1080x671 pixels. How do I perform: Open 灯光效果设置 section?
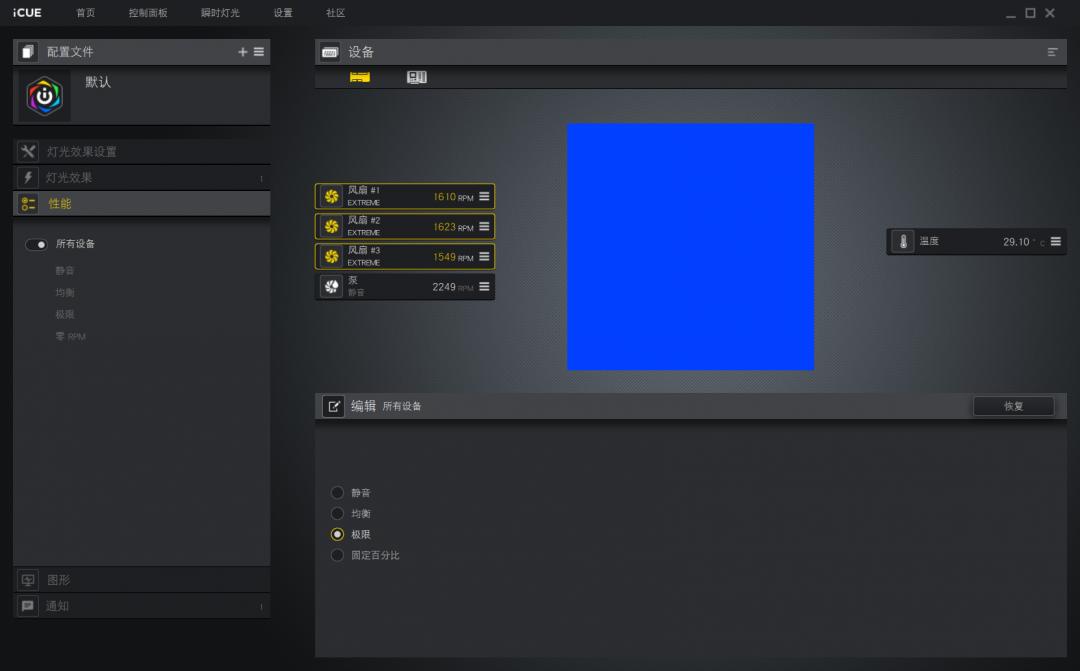coord(141,152)
